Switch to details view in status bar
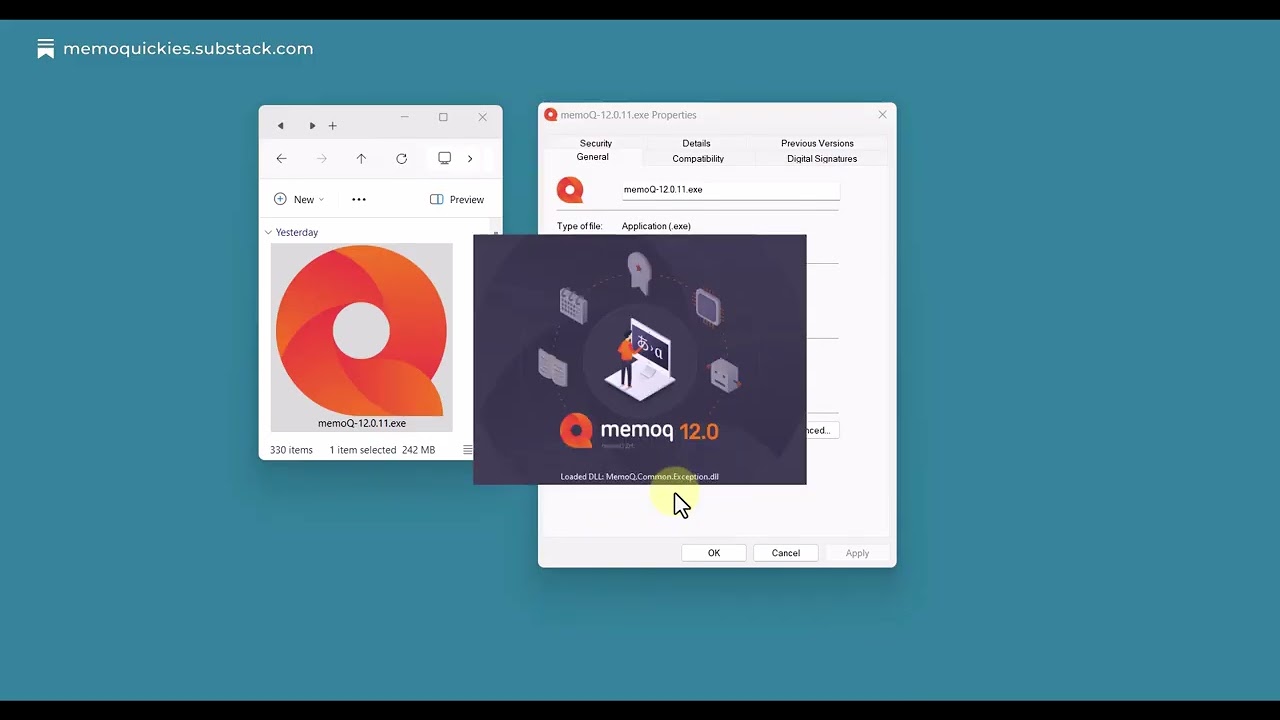The width and height of the screenshot is (1280, 720). 467,450
